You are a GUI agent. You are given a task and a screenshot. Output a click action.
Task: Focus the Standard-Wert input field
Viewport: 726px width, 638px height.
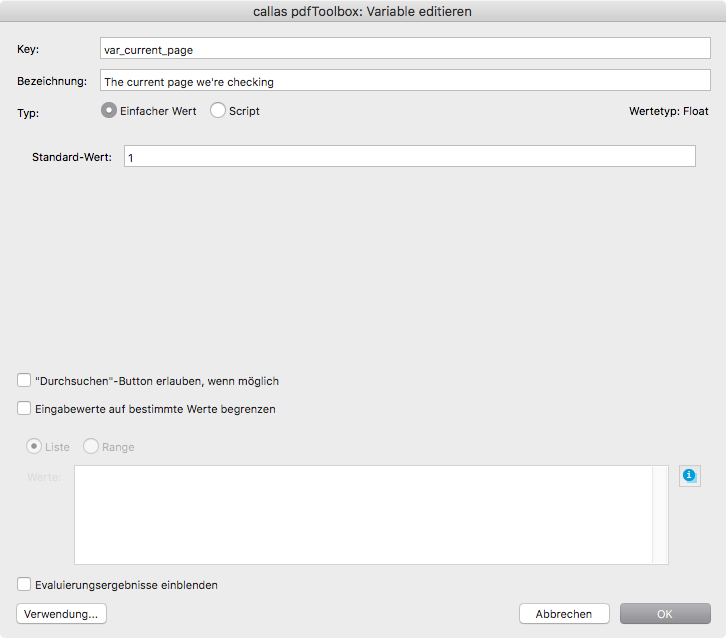click(410, 156)
